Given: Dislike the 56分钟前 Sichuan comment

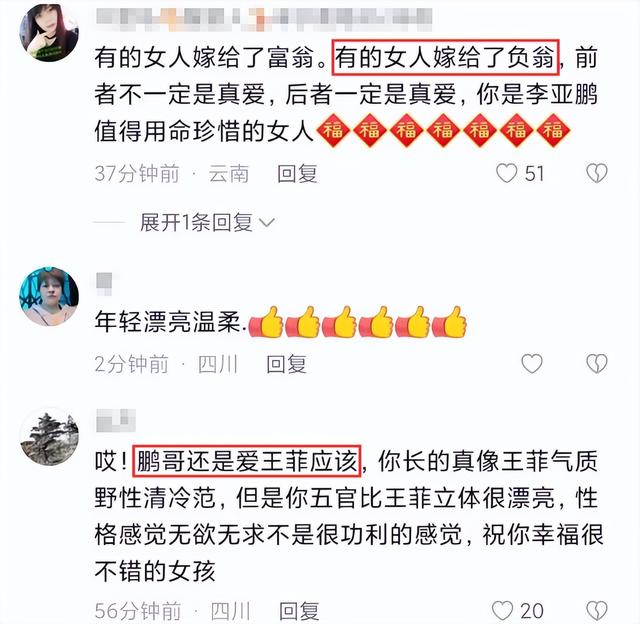Looking at the screenshot, I should [597, 611].
